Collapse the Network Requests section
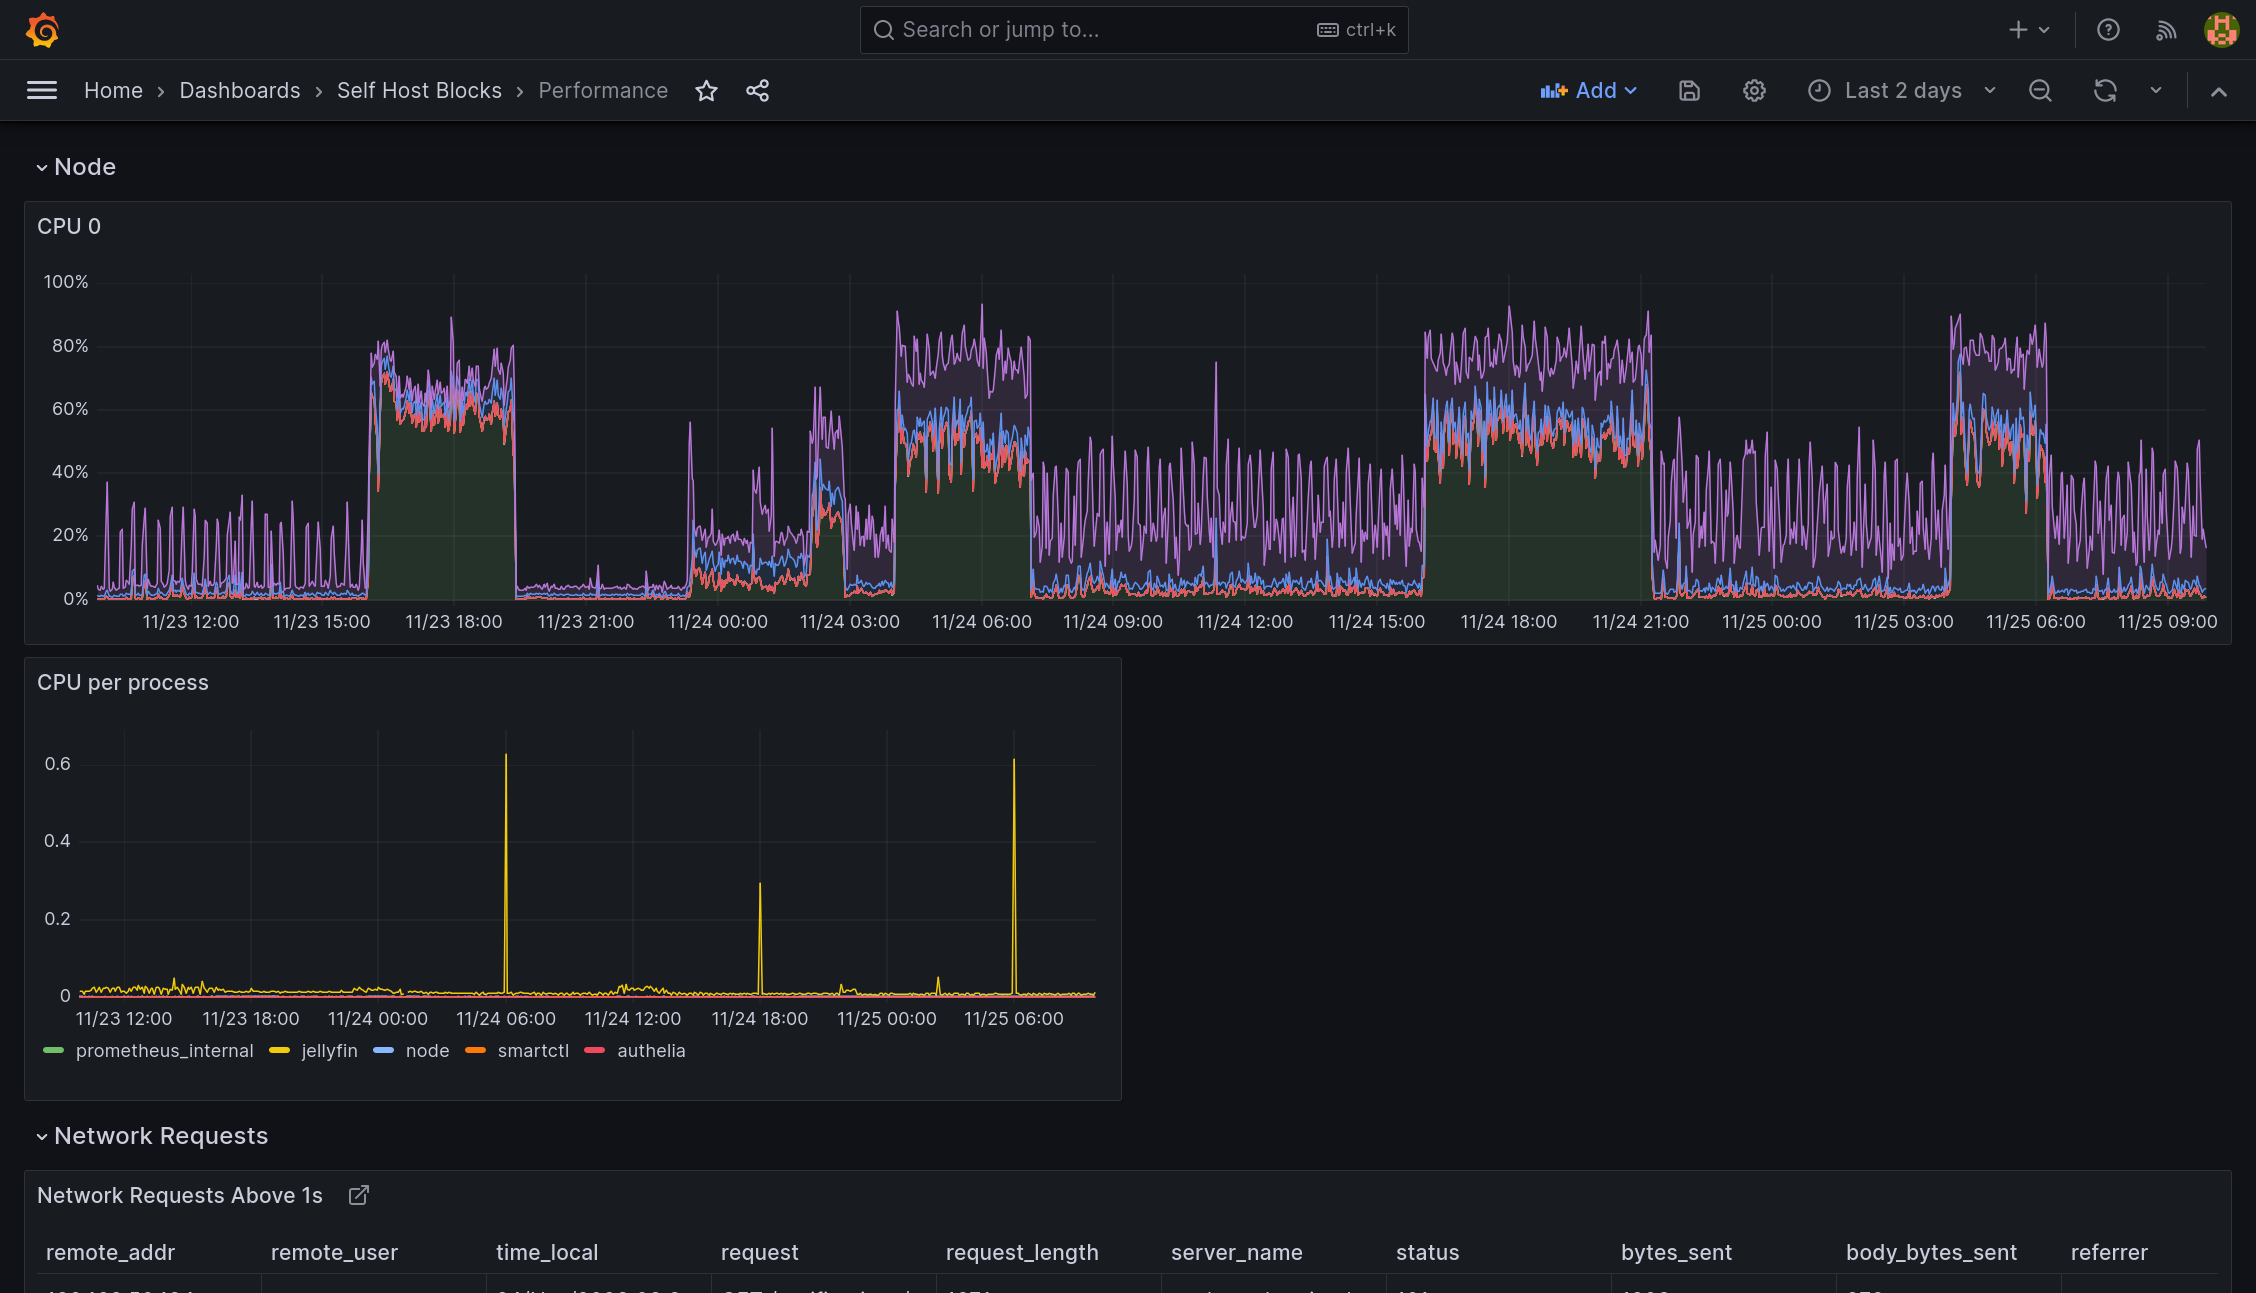 pos(40,1135)
